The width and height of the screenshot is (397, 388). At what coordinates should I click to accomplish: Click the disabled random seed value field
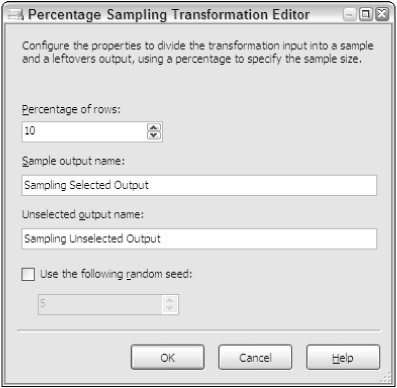point(100,304)
